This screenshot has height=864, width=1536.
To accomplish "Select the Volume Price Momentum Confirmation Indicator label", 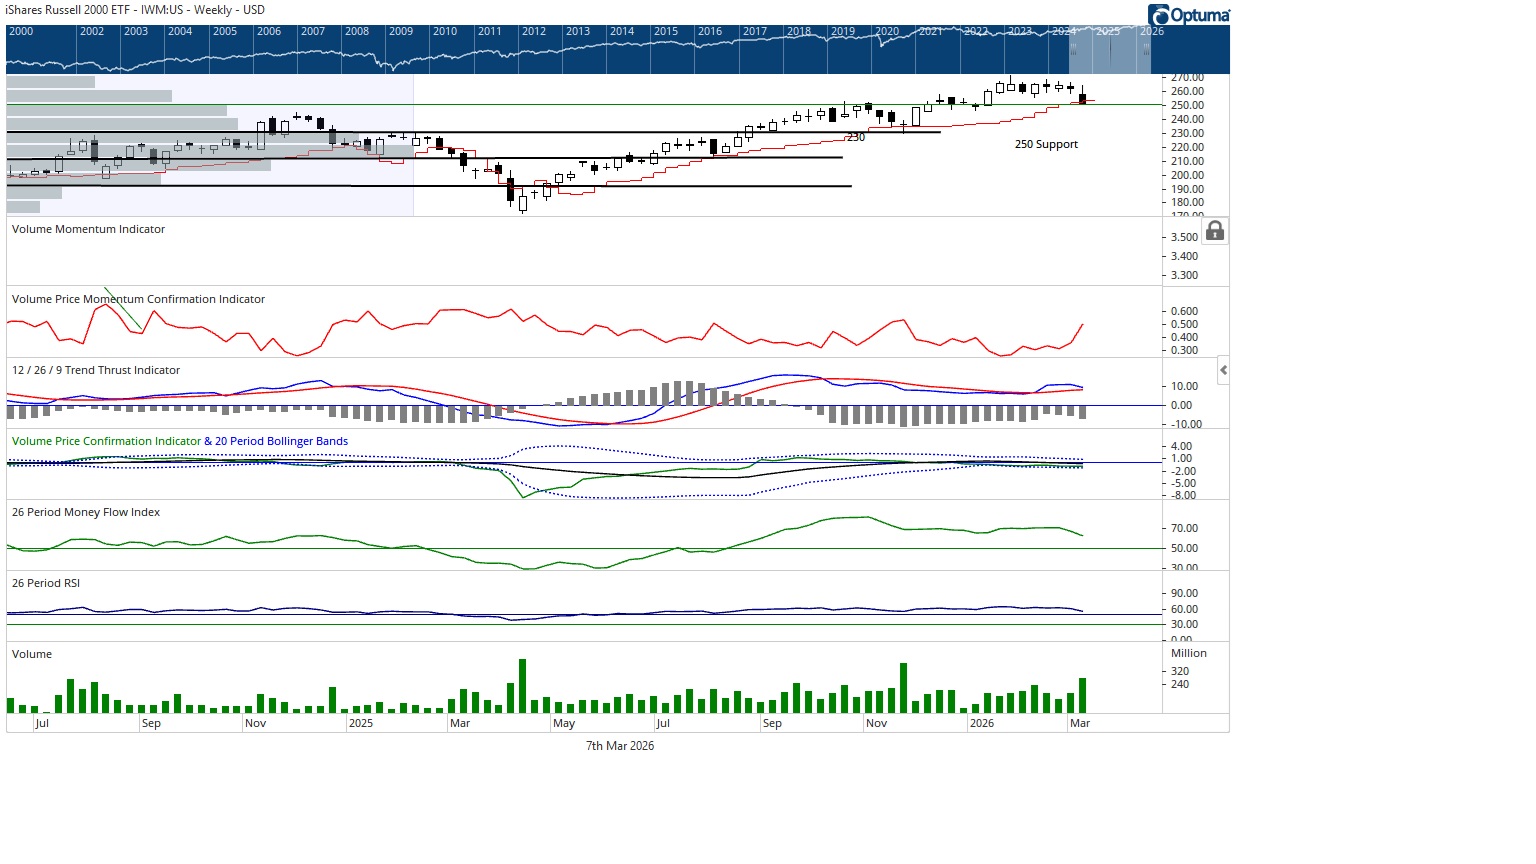I will 138,299.
